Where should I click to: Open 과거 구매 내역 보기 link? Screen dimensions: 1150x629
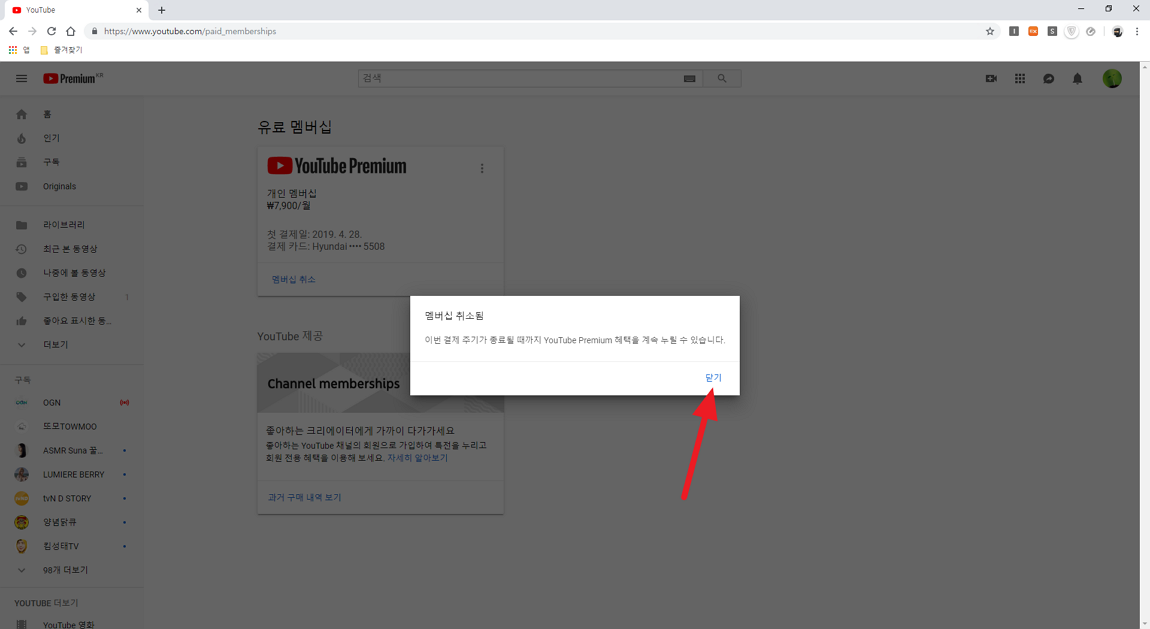pyautogui.click(x=304, y=497)
